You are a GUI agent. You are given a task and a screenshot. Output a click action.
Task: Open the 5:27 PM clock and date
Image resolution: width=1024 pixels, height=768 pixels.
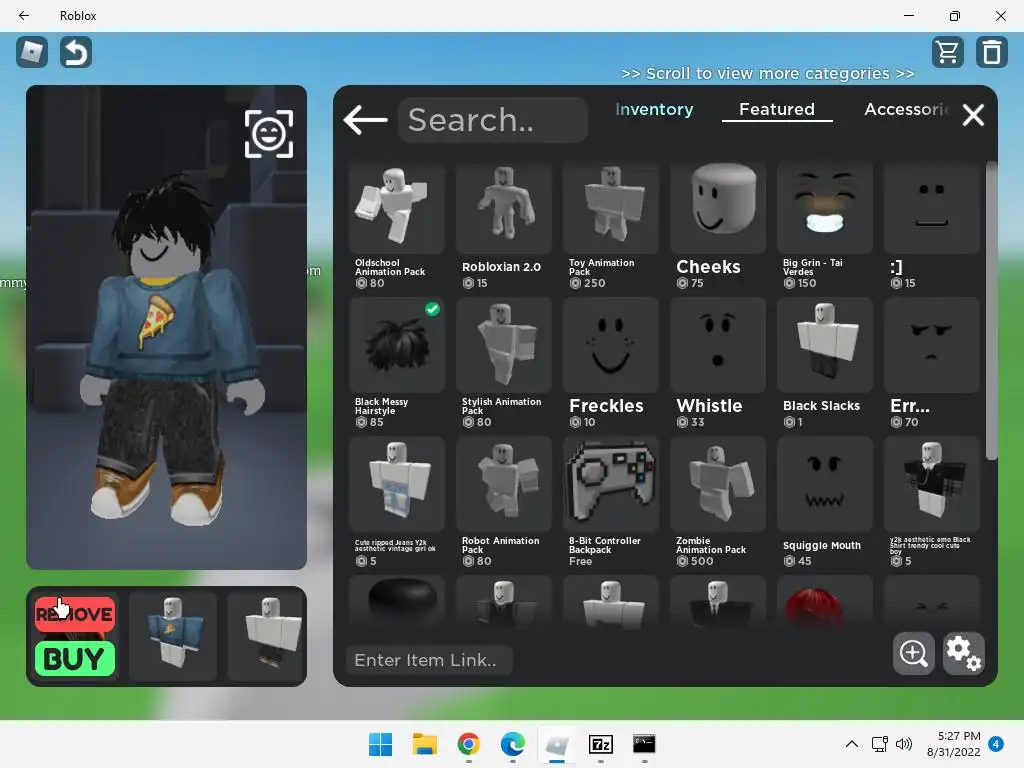pos(953,744)
